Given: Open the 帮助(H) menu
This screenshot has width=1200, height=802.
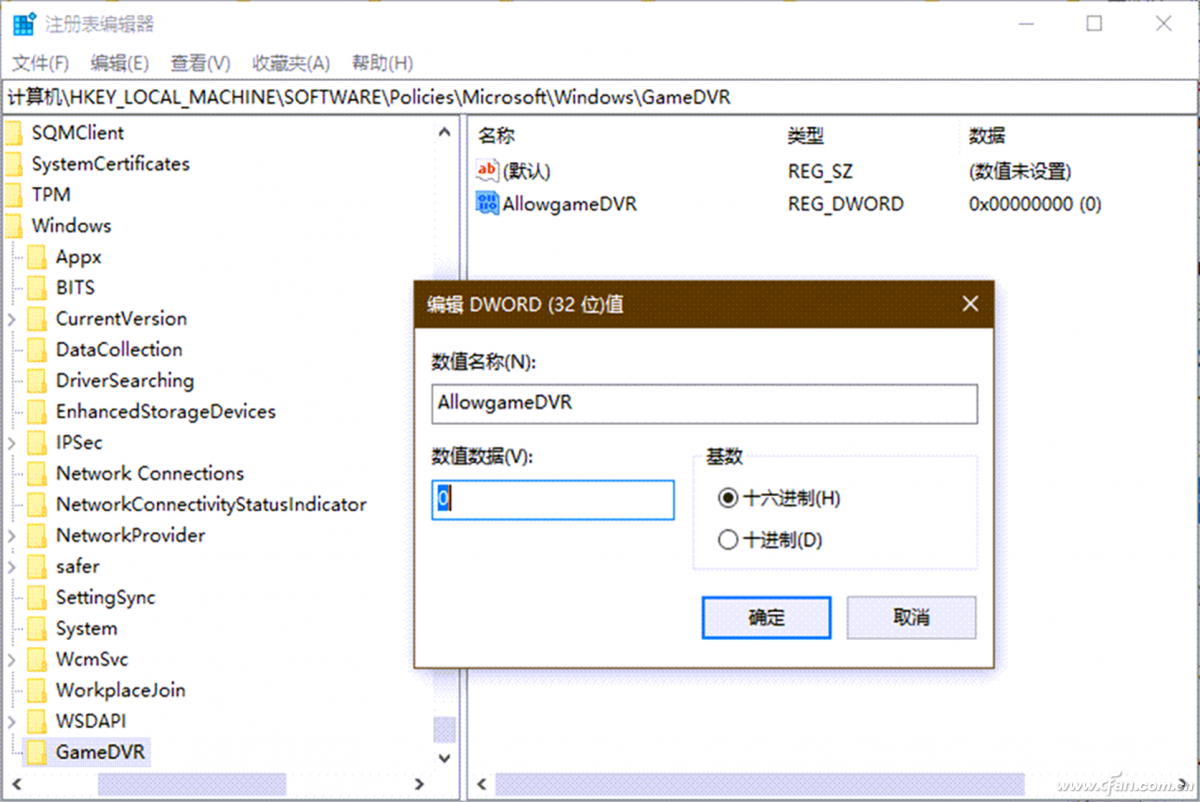Looking at the screenshot, I should click(382, 63).
